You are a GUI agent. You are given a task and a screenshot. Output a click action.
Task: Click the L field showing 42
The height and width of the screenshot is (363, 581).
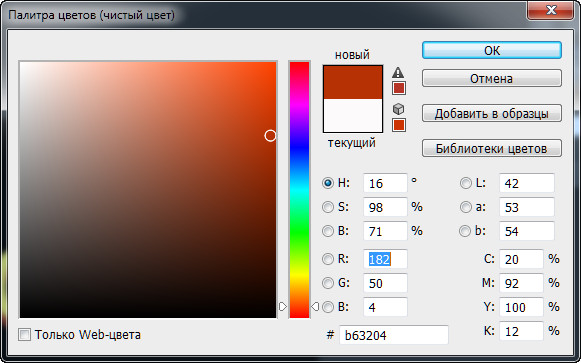527,183
